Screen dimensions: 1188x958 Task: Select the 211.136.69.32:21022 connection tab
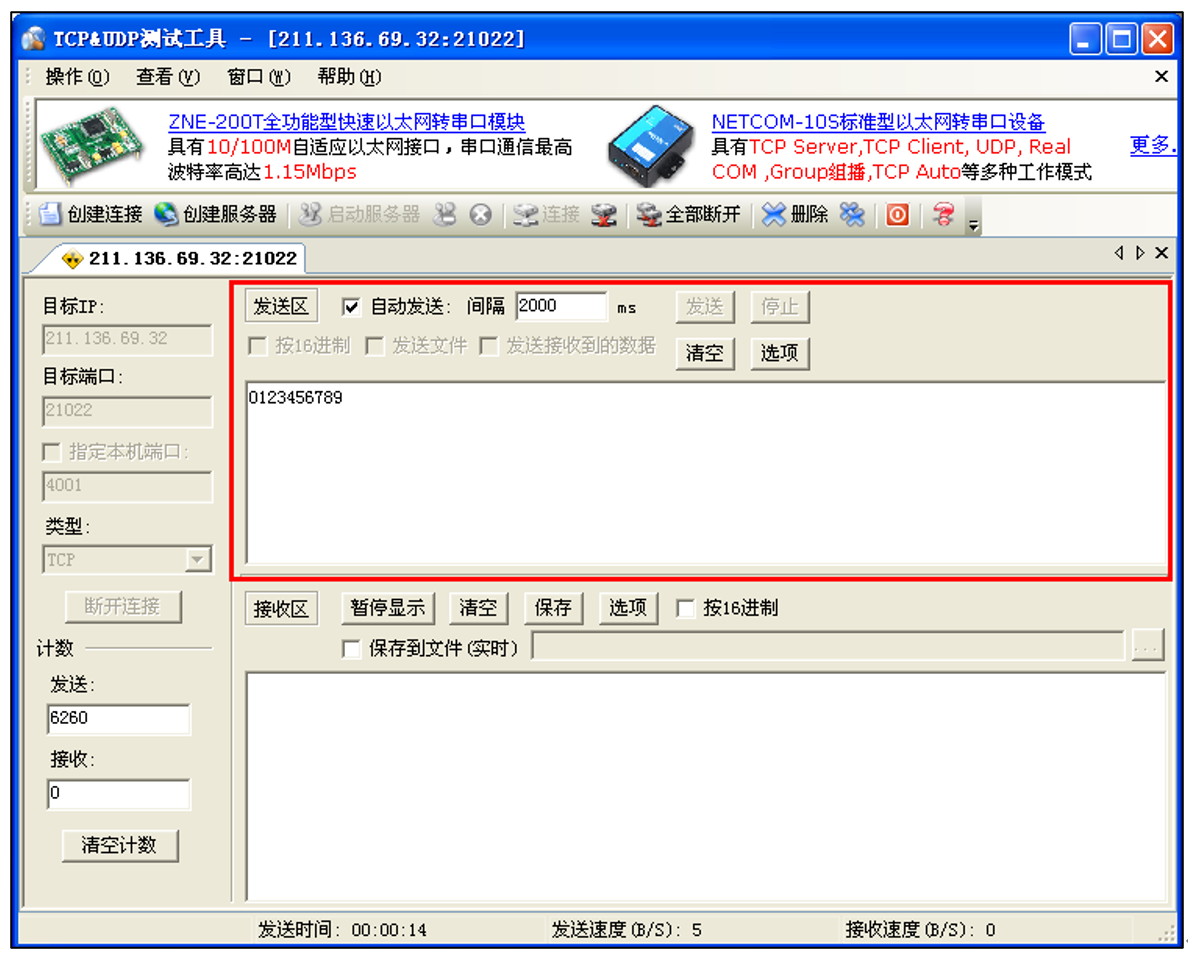180,258
